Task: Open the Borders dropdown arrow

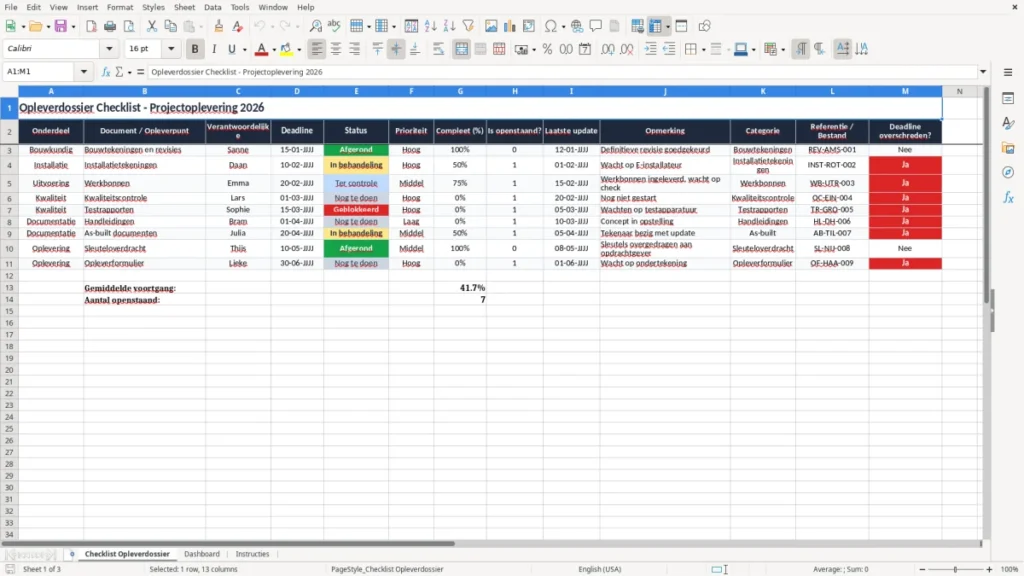Action: [703, 50]
